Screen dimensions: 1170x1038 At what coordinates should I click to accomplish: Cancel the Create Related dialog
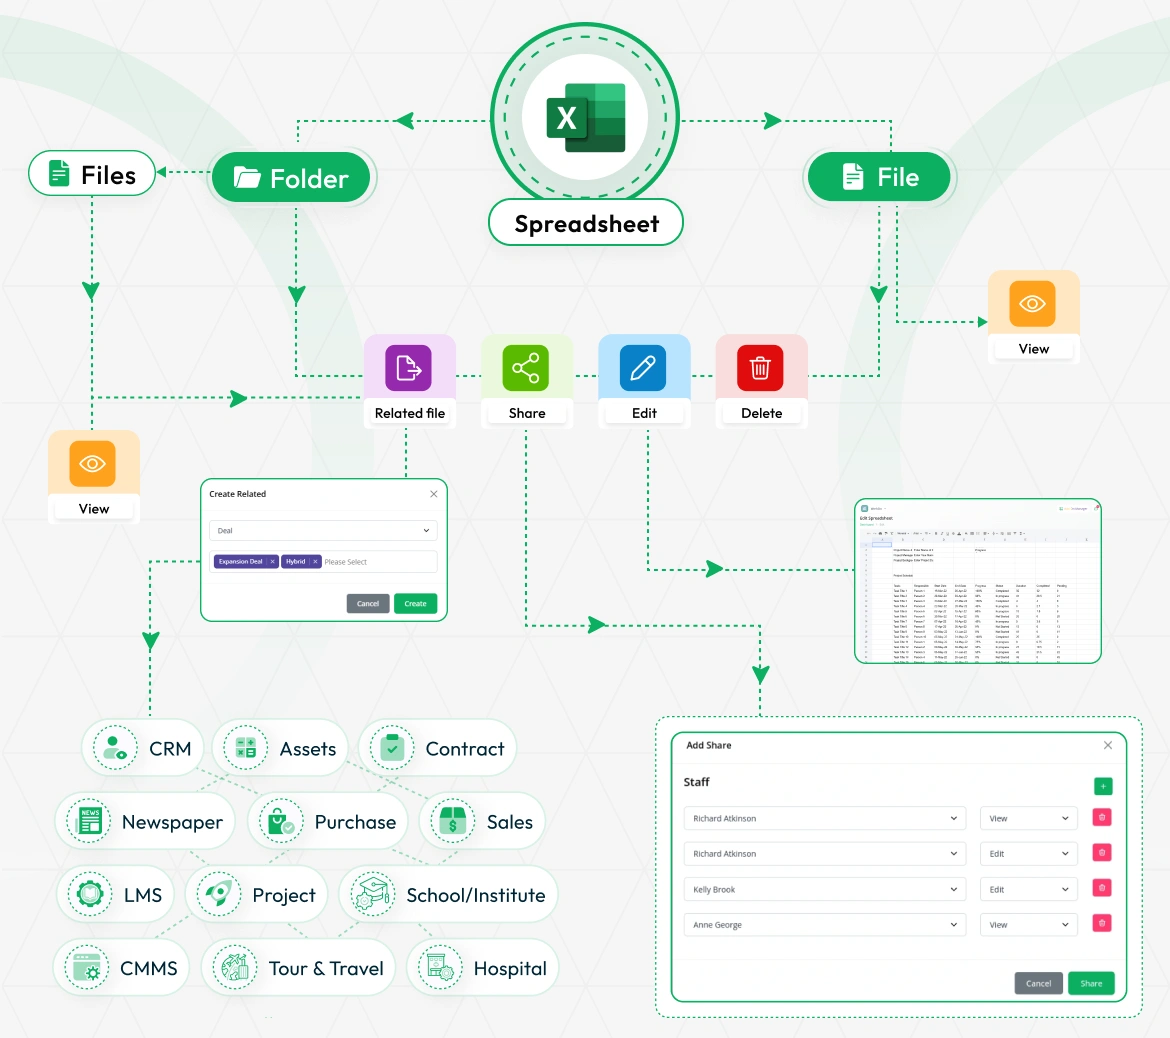(x=368, y=604)
